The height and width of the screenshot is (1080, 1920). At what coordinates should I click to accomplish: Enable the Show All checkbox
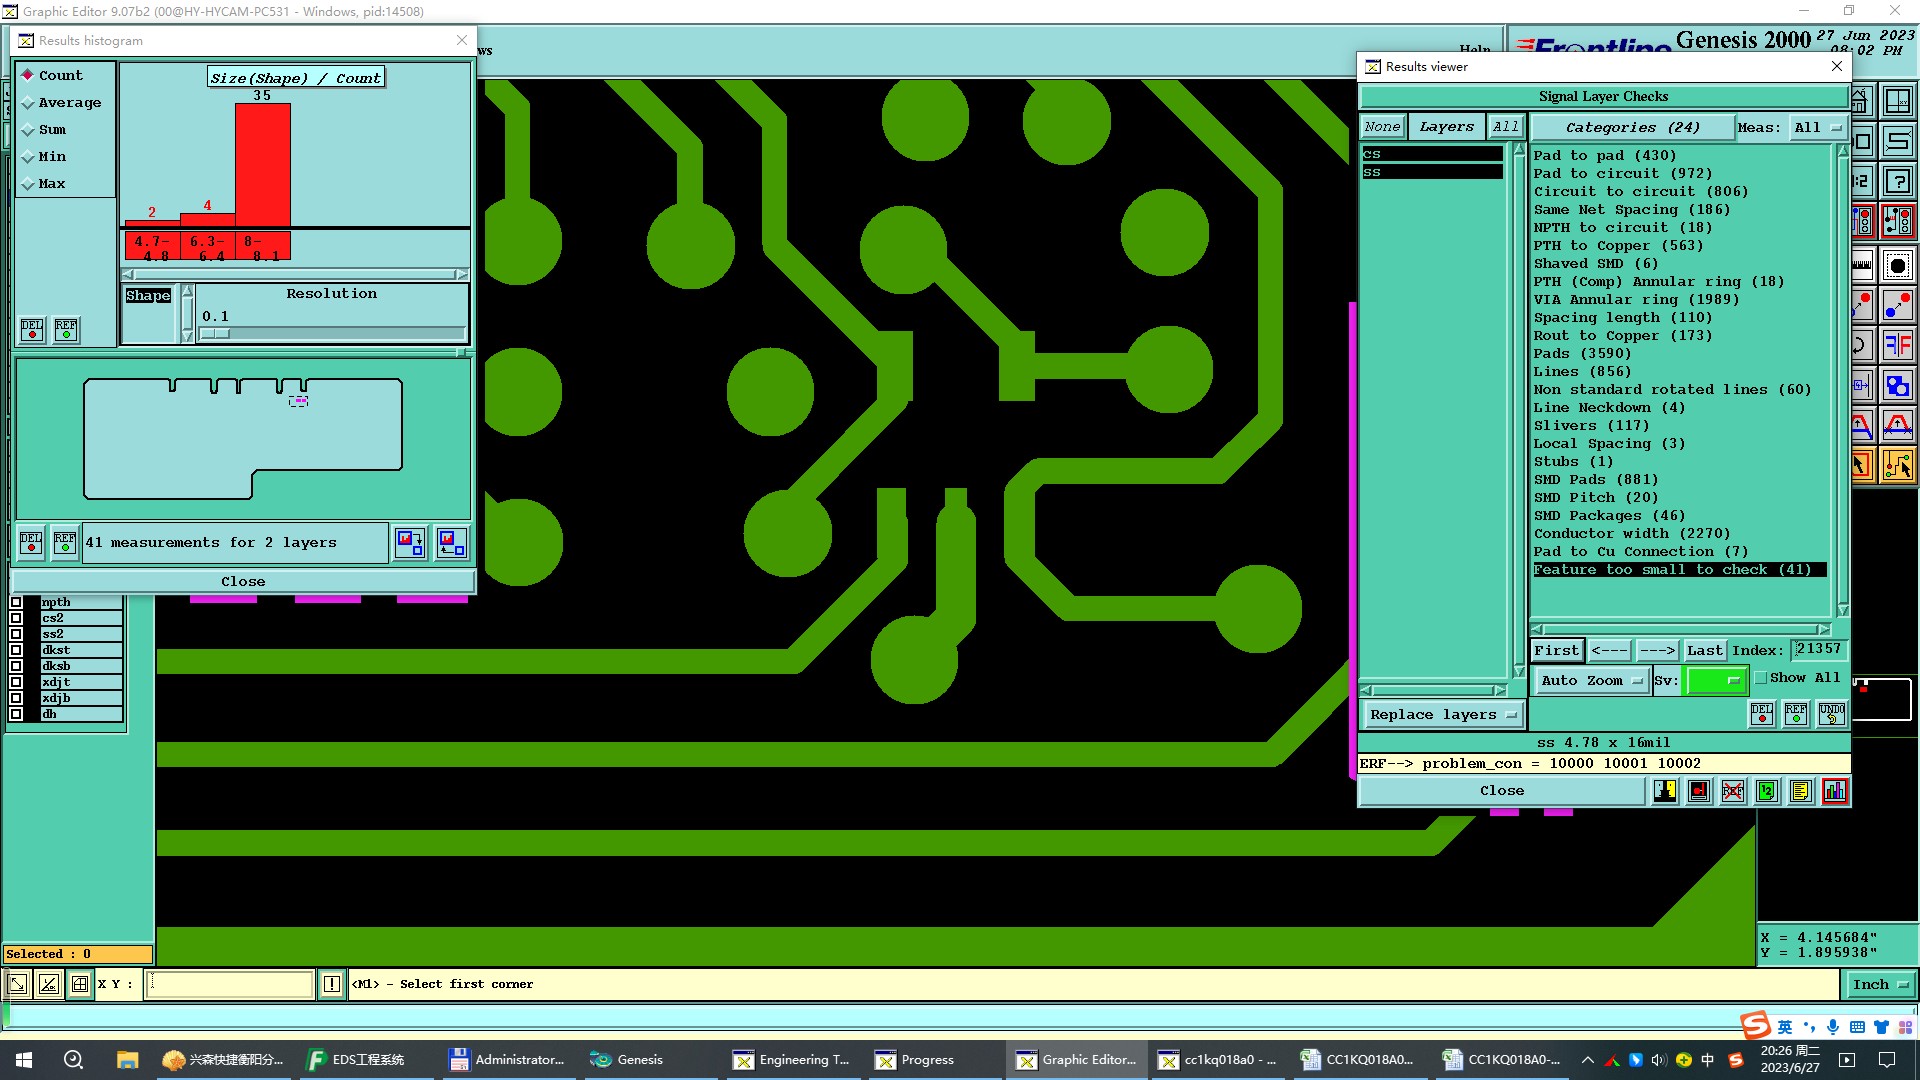click(1761, 678)
